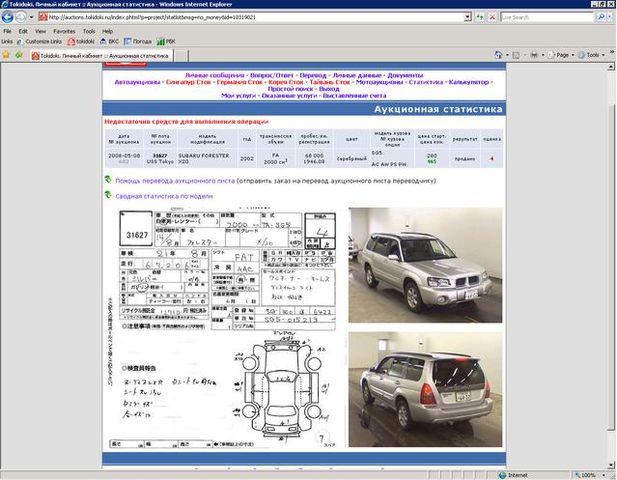Open the ВКС links bar bookmark
The width and height of the screenshot is (617, 480).
coord(109,41)
